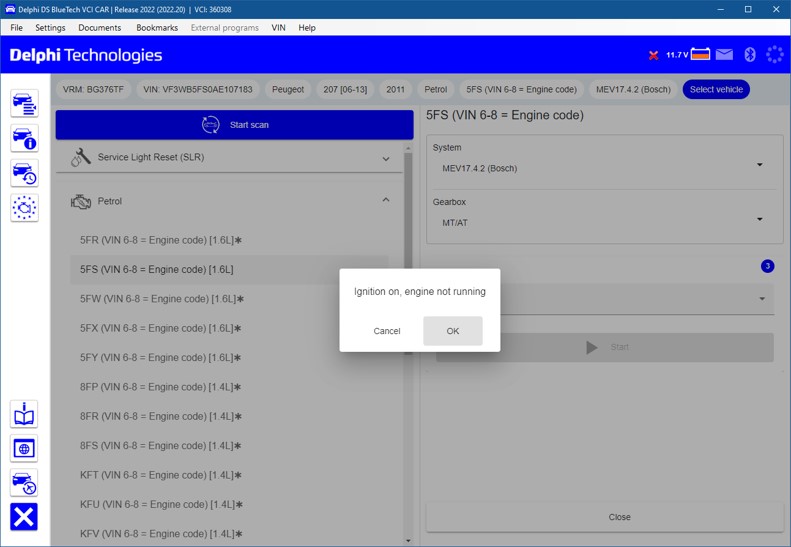This screenshot has width=791, height=547.
Task: Open the vehicle selection list icon in sidebar
Action: click(x=24, y=103)
